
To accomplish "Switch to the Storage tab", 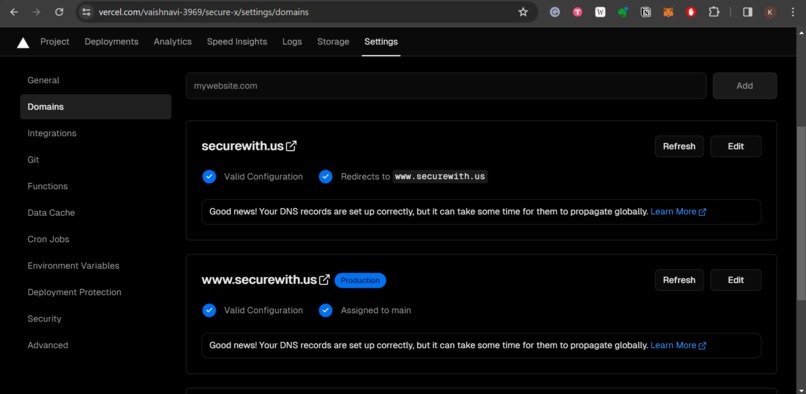I will click(333, 42).
